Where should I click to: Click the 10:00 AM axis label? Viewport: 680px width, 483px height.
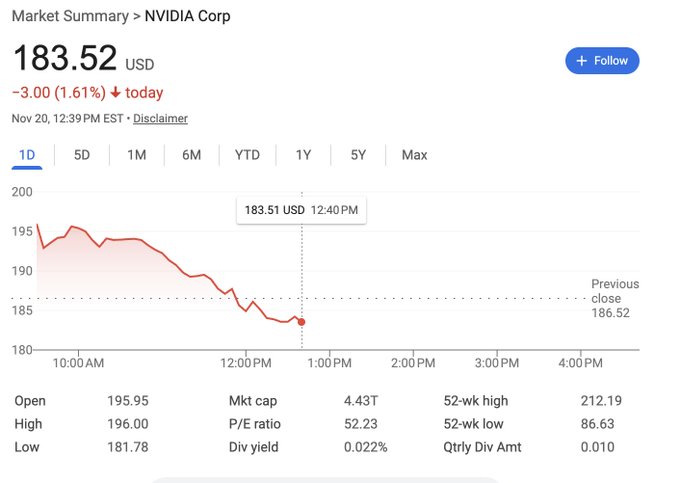click(78, 362)
